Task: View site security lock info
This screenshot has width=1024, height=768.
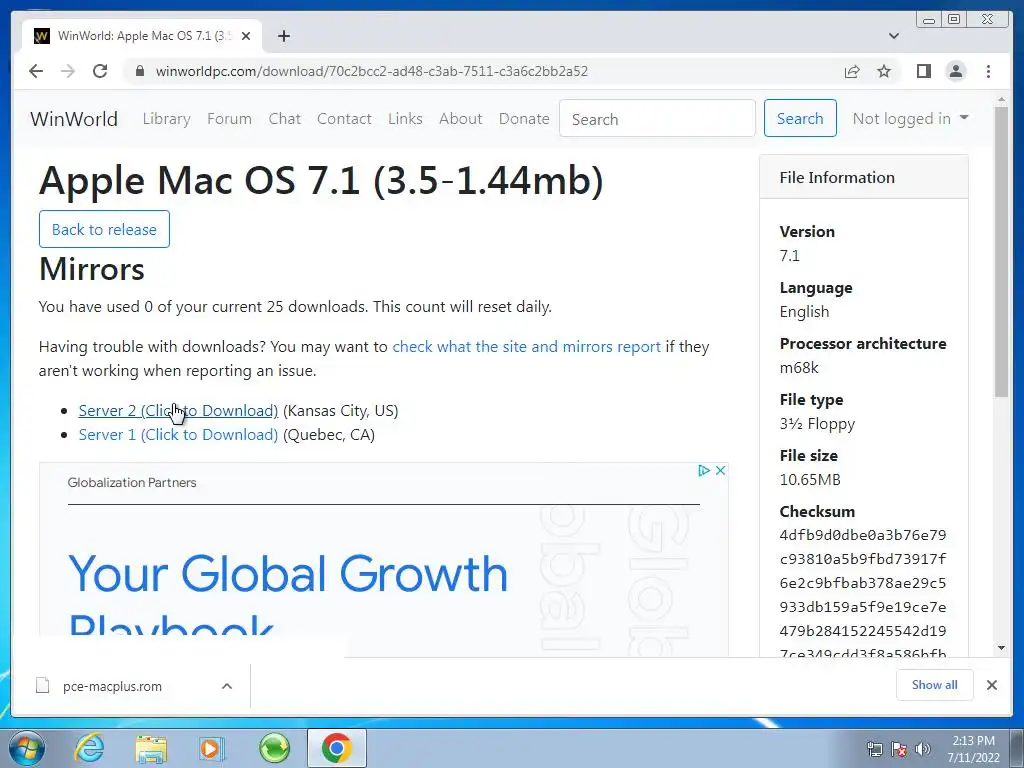Action: pos(139,71)
